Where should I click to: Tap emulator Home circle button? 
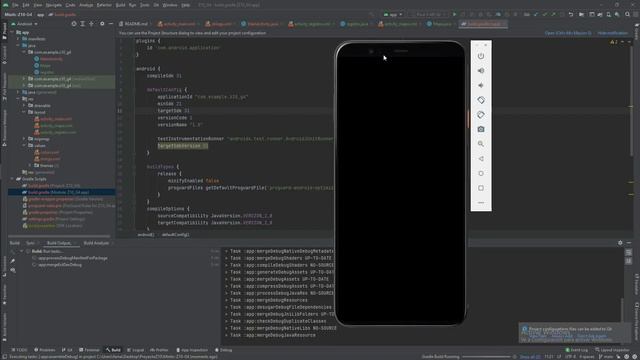coord(481,173)
